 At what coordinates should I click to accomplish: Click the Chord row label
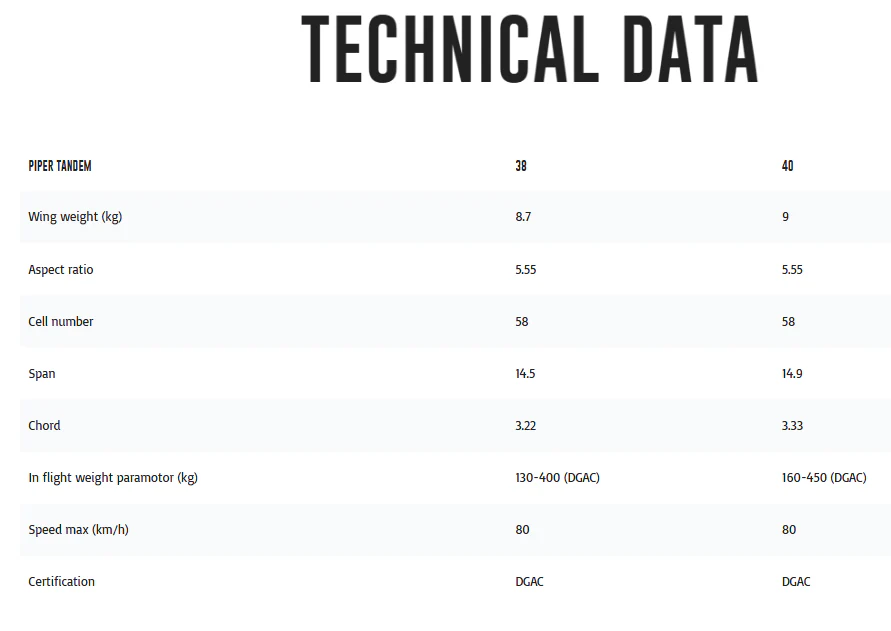click(44, 425)
